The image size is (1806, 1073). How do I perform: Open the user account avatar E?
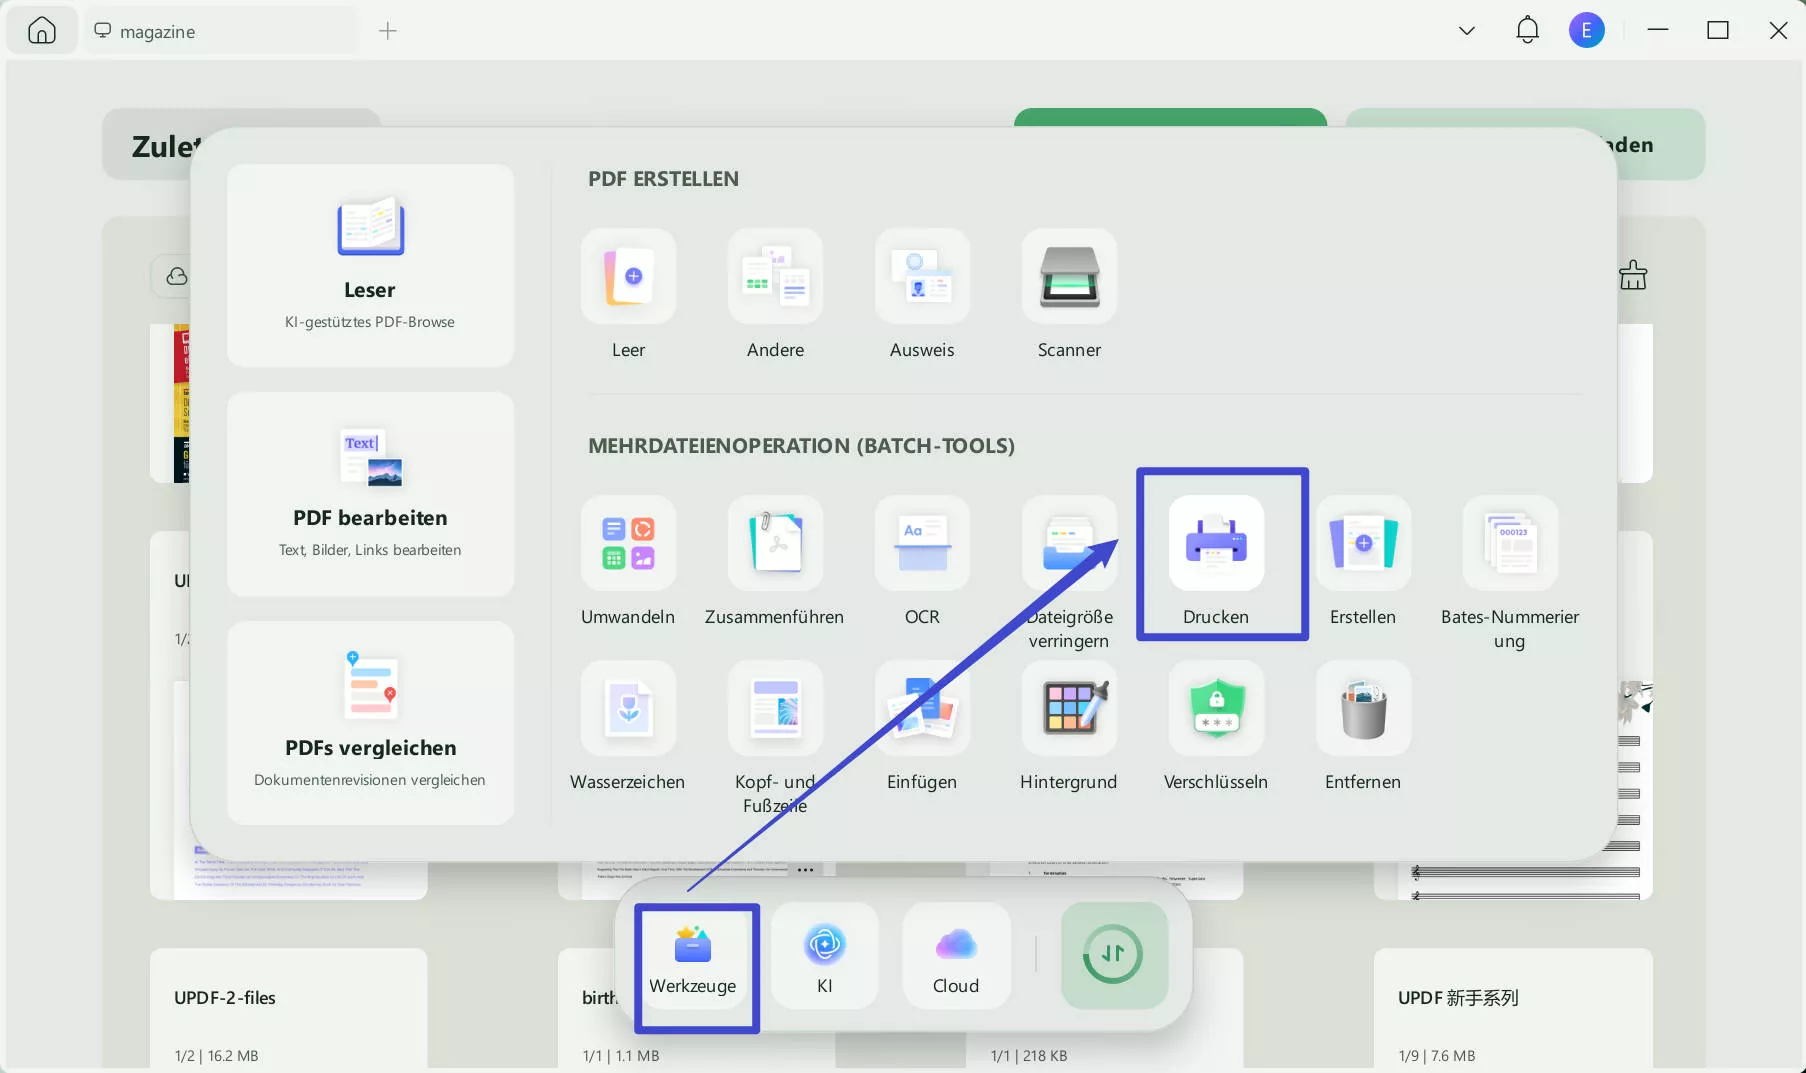1586,30
